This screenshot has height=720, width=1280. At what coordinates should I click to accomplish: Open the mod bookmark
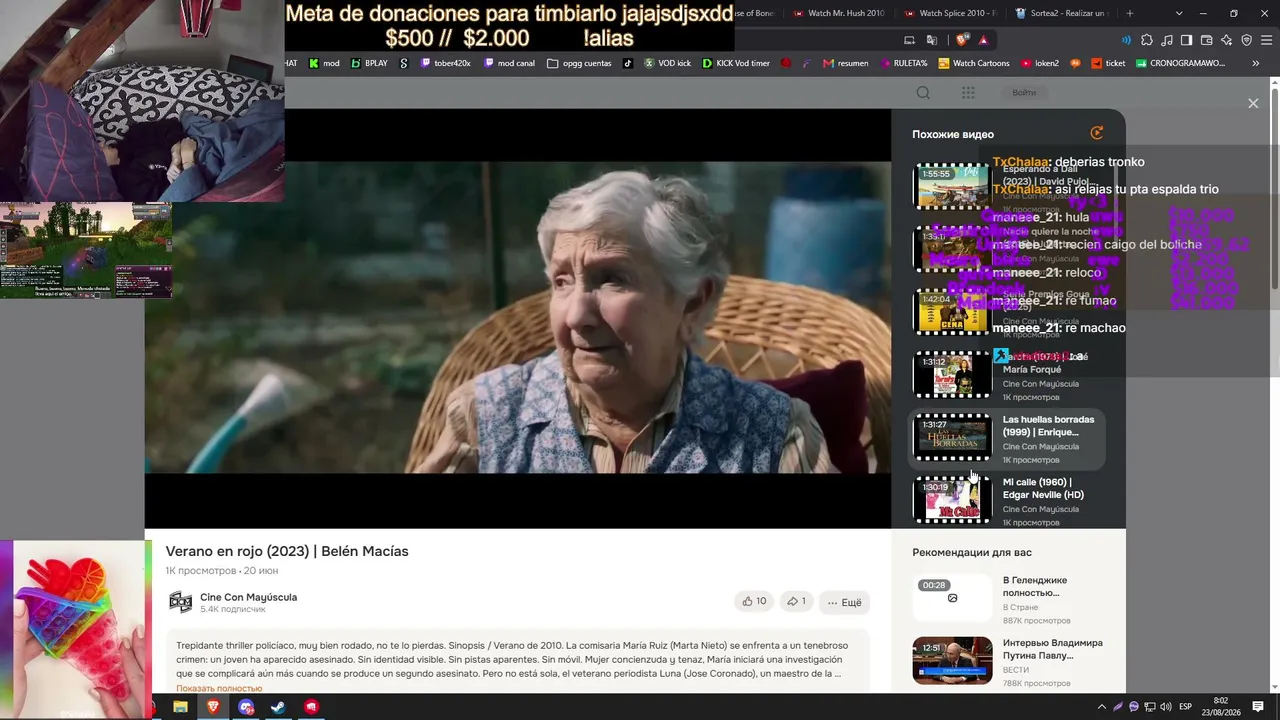[324, 63]
